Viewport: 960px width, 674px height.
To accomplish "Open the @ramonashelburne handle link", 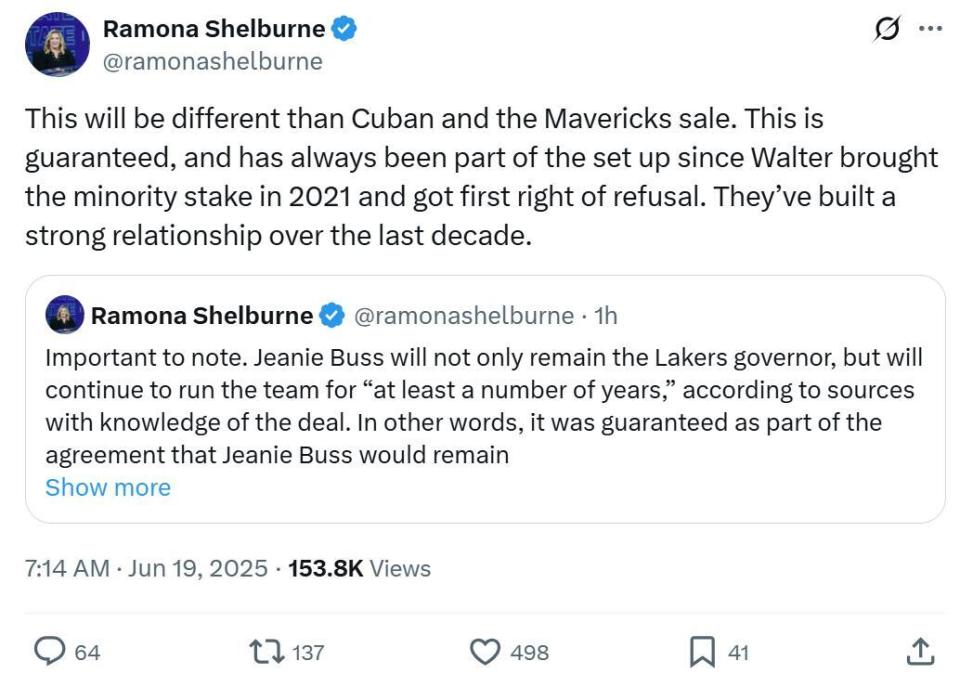I will click(213, 62).
